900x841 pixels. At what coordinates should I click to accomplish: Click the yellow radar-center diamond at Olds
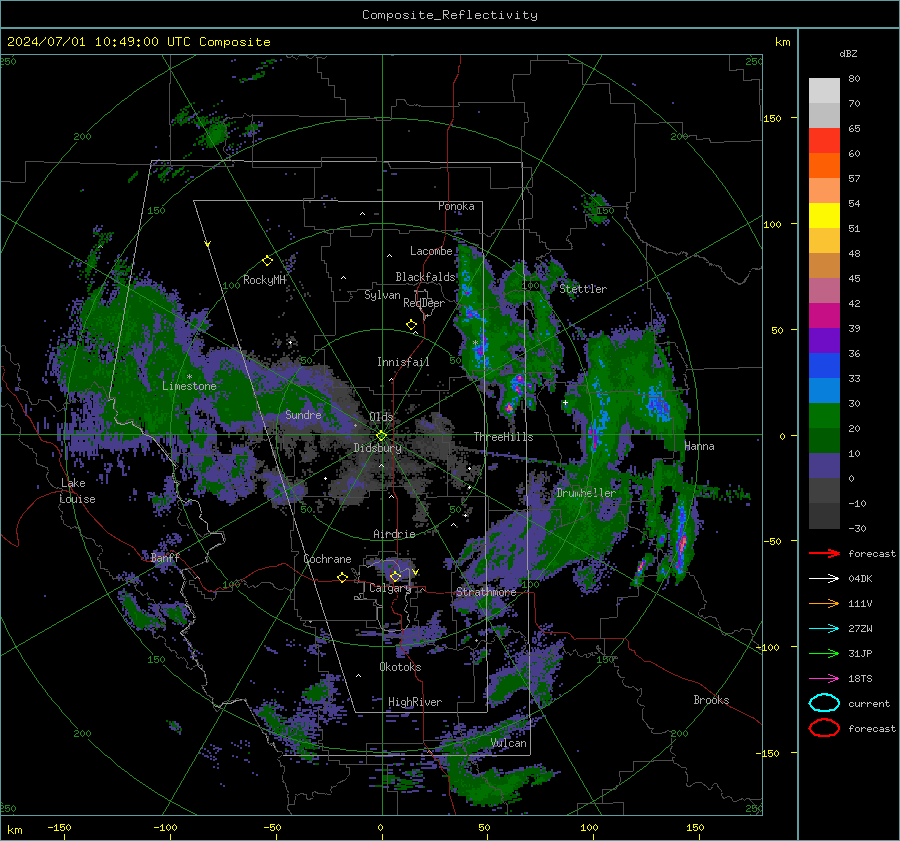click(x=381, y=436)
